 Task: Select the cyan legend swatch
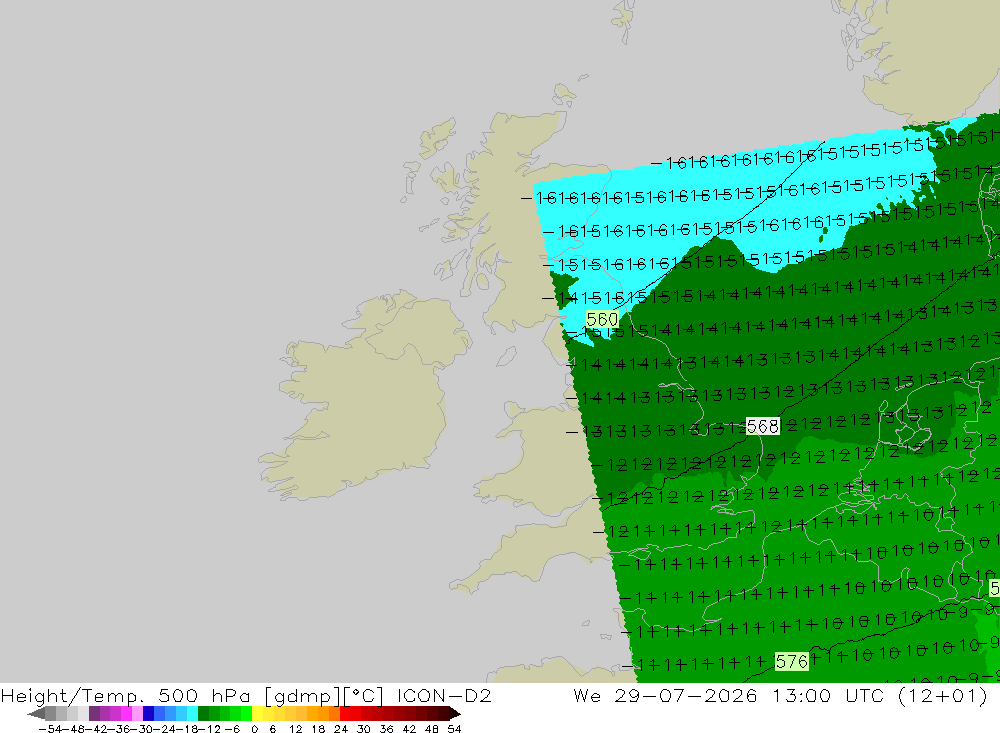(192, 713)
